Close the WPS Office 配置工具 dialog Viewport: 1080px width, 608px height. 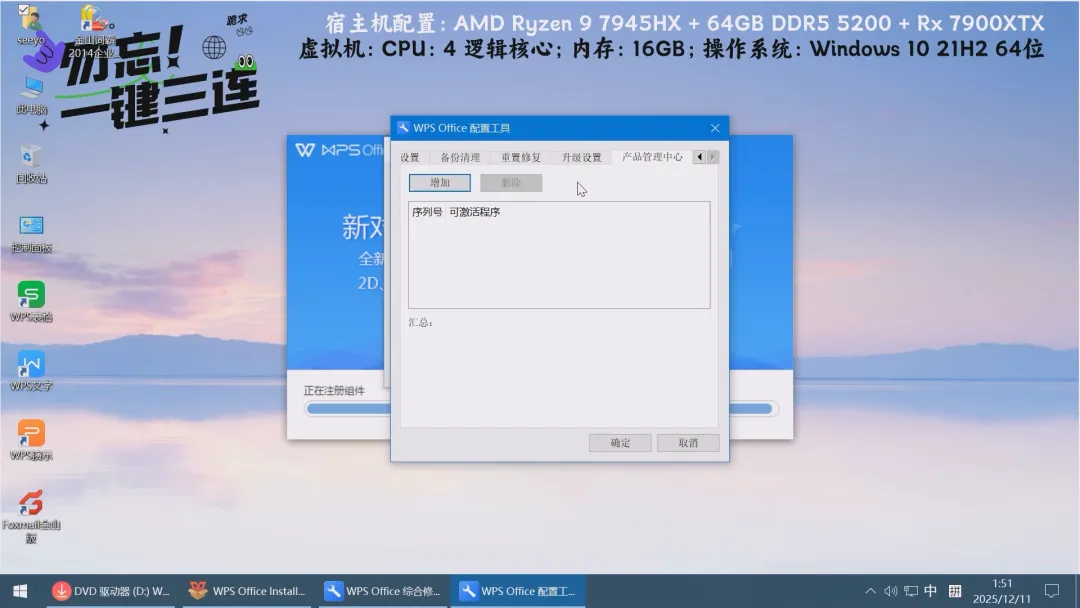pyautogui.click(x=715, y=128)
